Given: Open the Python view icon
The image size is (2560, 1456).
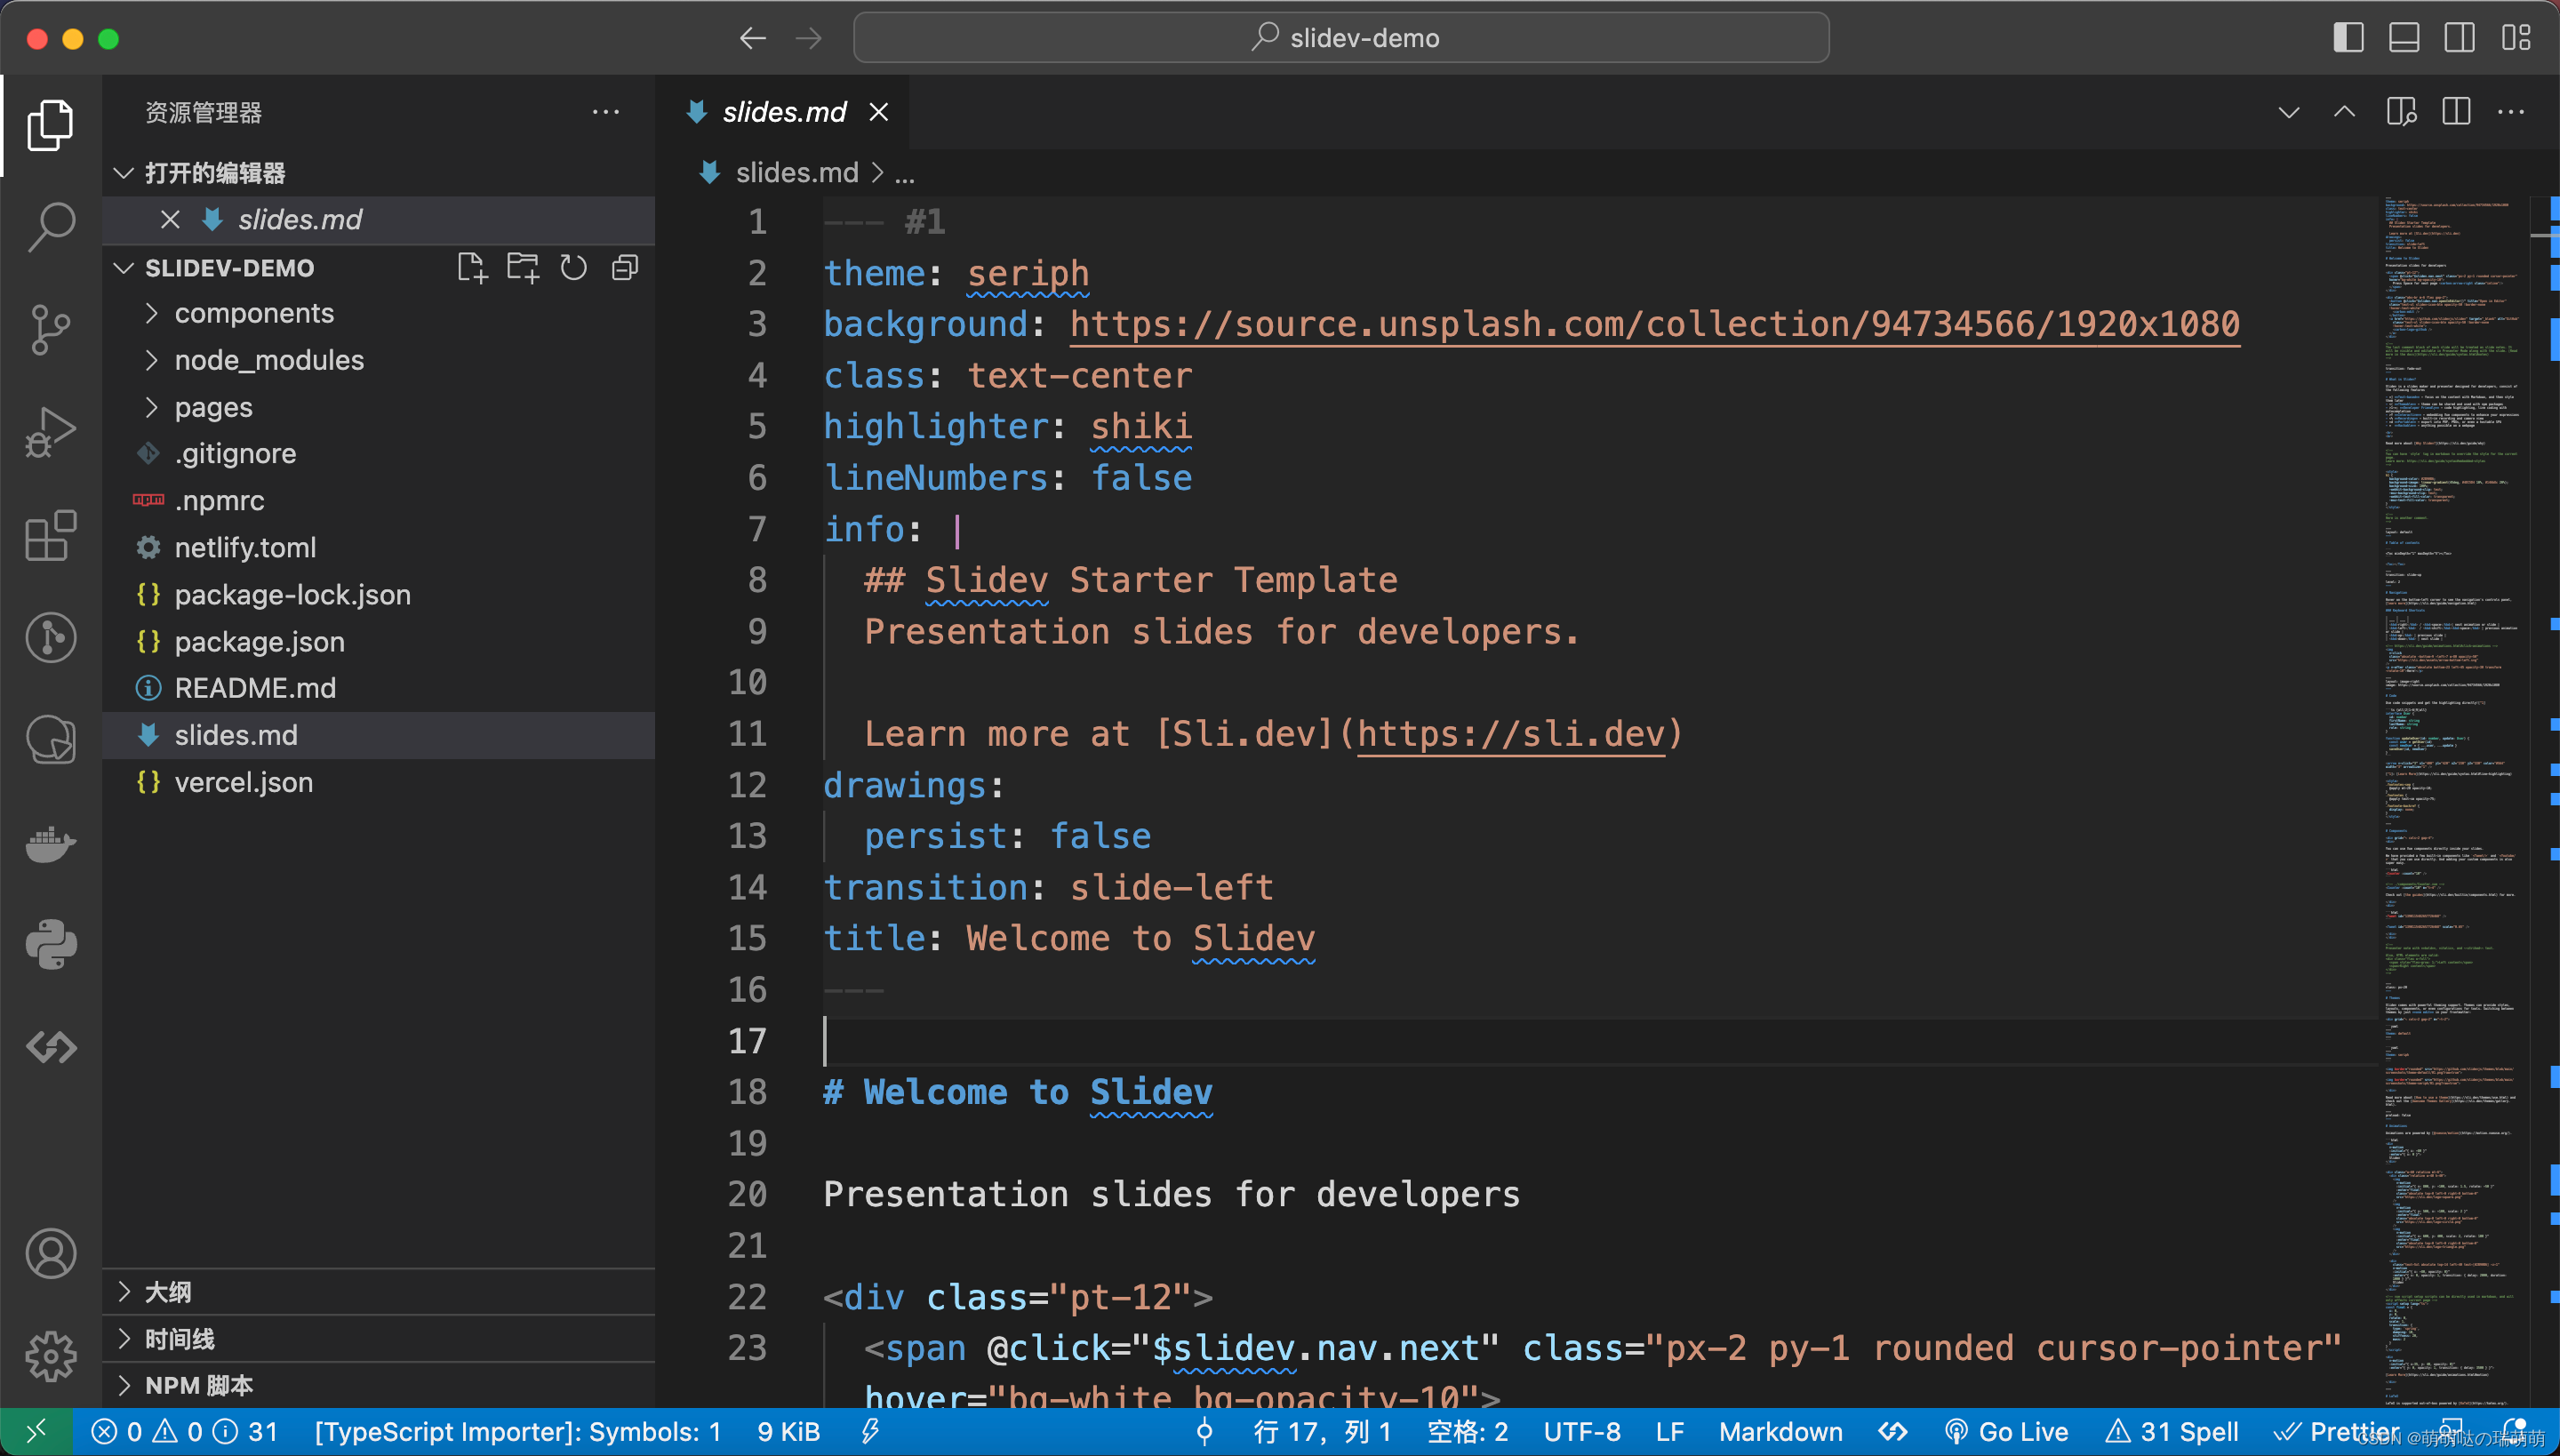Looking at the screenshot, I should [50, 945].
